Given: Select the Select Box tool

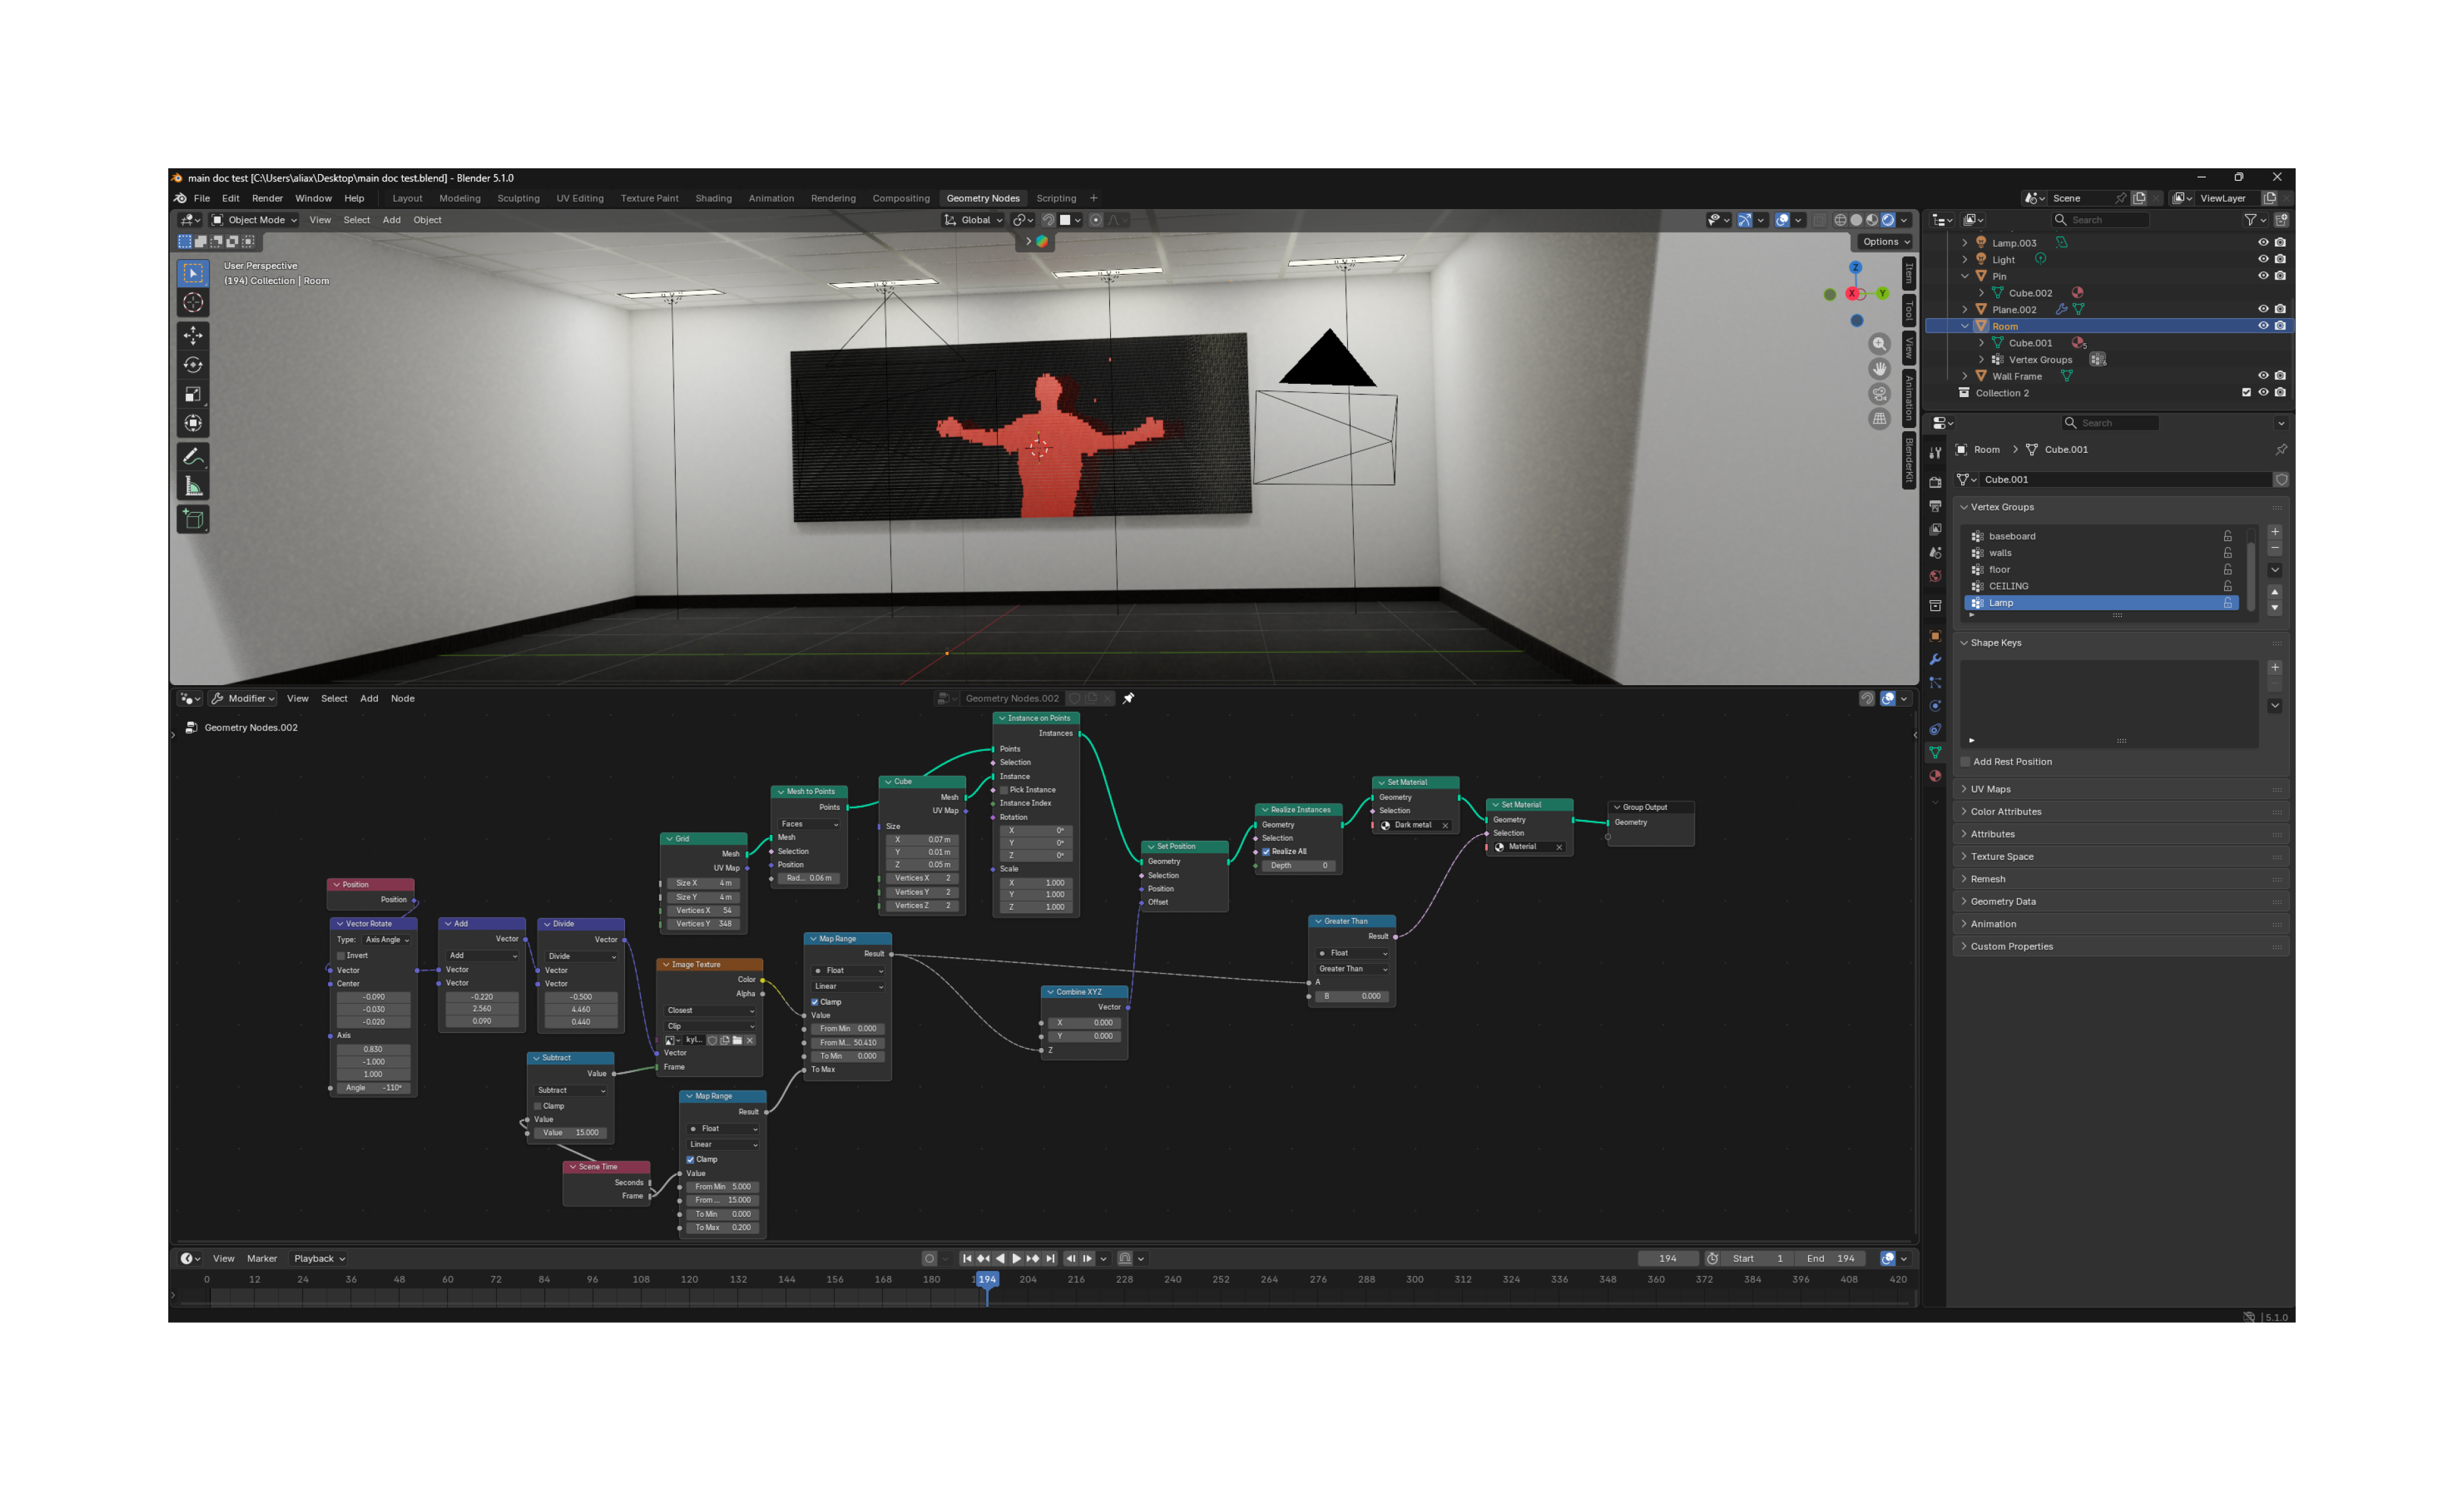Looking at the screenshot, I should [193, 273].
